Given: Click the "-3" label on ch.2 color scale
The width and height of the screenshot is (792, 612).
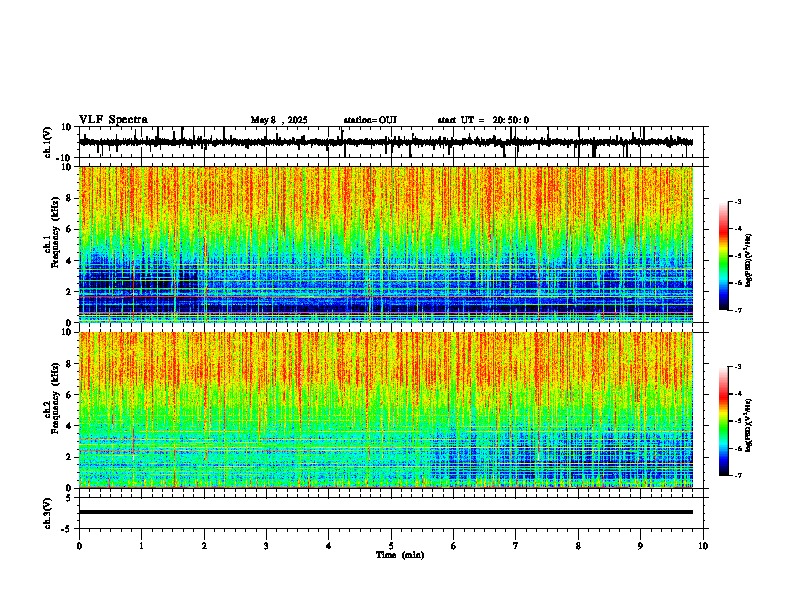Looking at the screenshot, I should click(737, 367).
